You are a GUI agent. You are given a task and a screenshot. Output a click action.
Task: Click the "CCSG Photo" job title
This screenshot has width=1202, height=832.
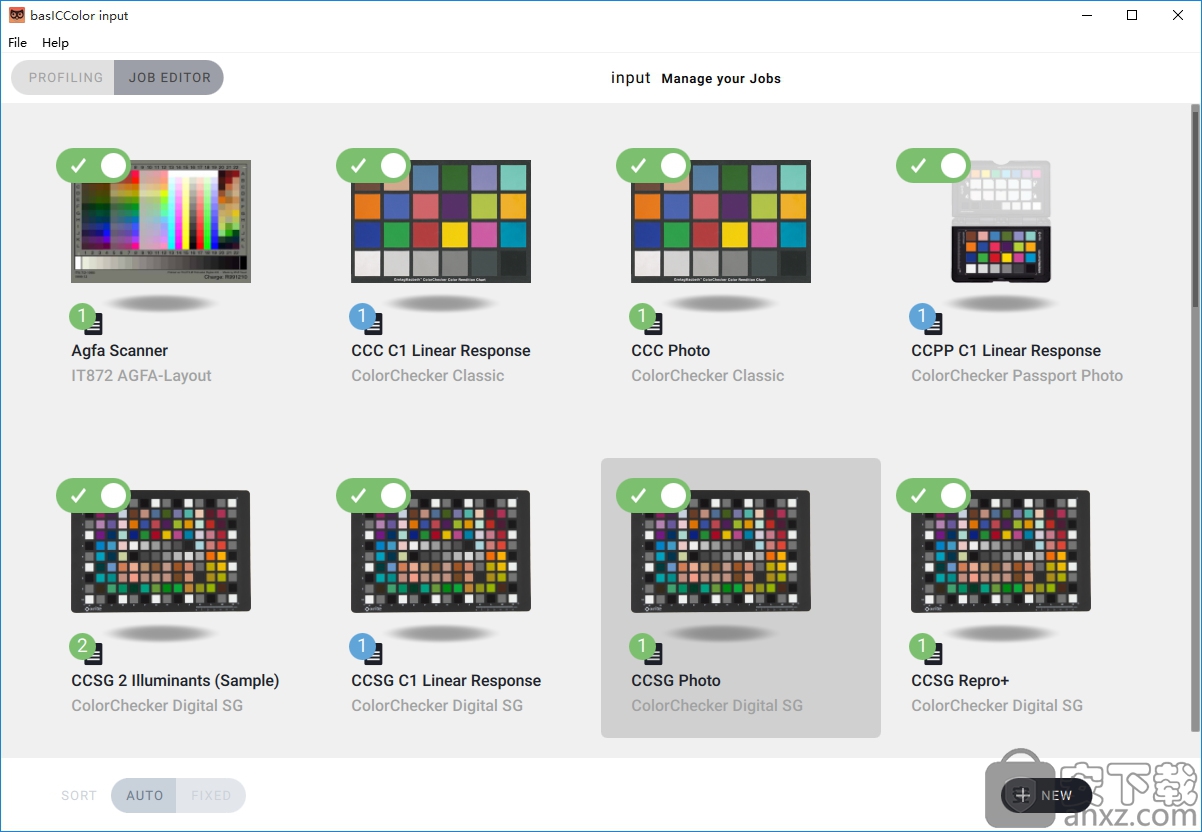(676, 681)
